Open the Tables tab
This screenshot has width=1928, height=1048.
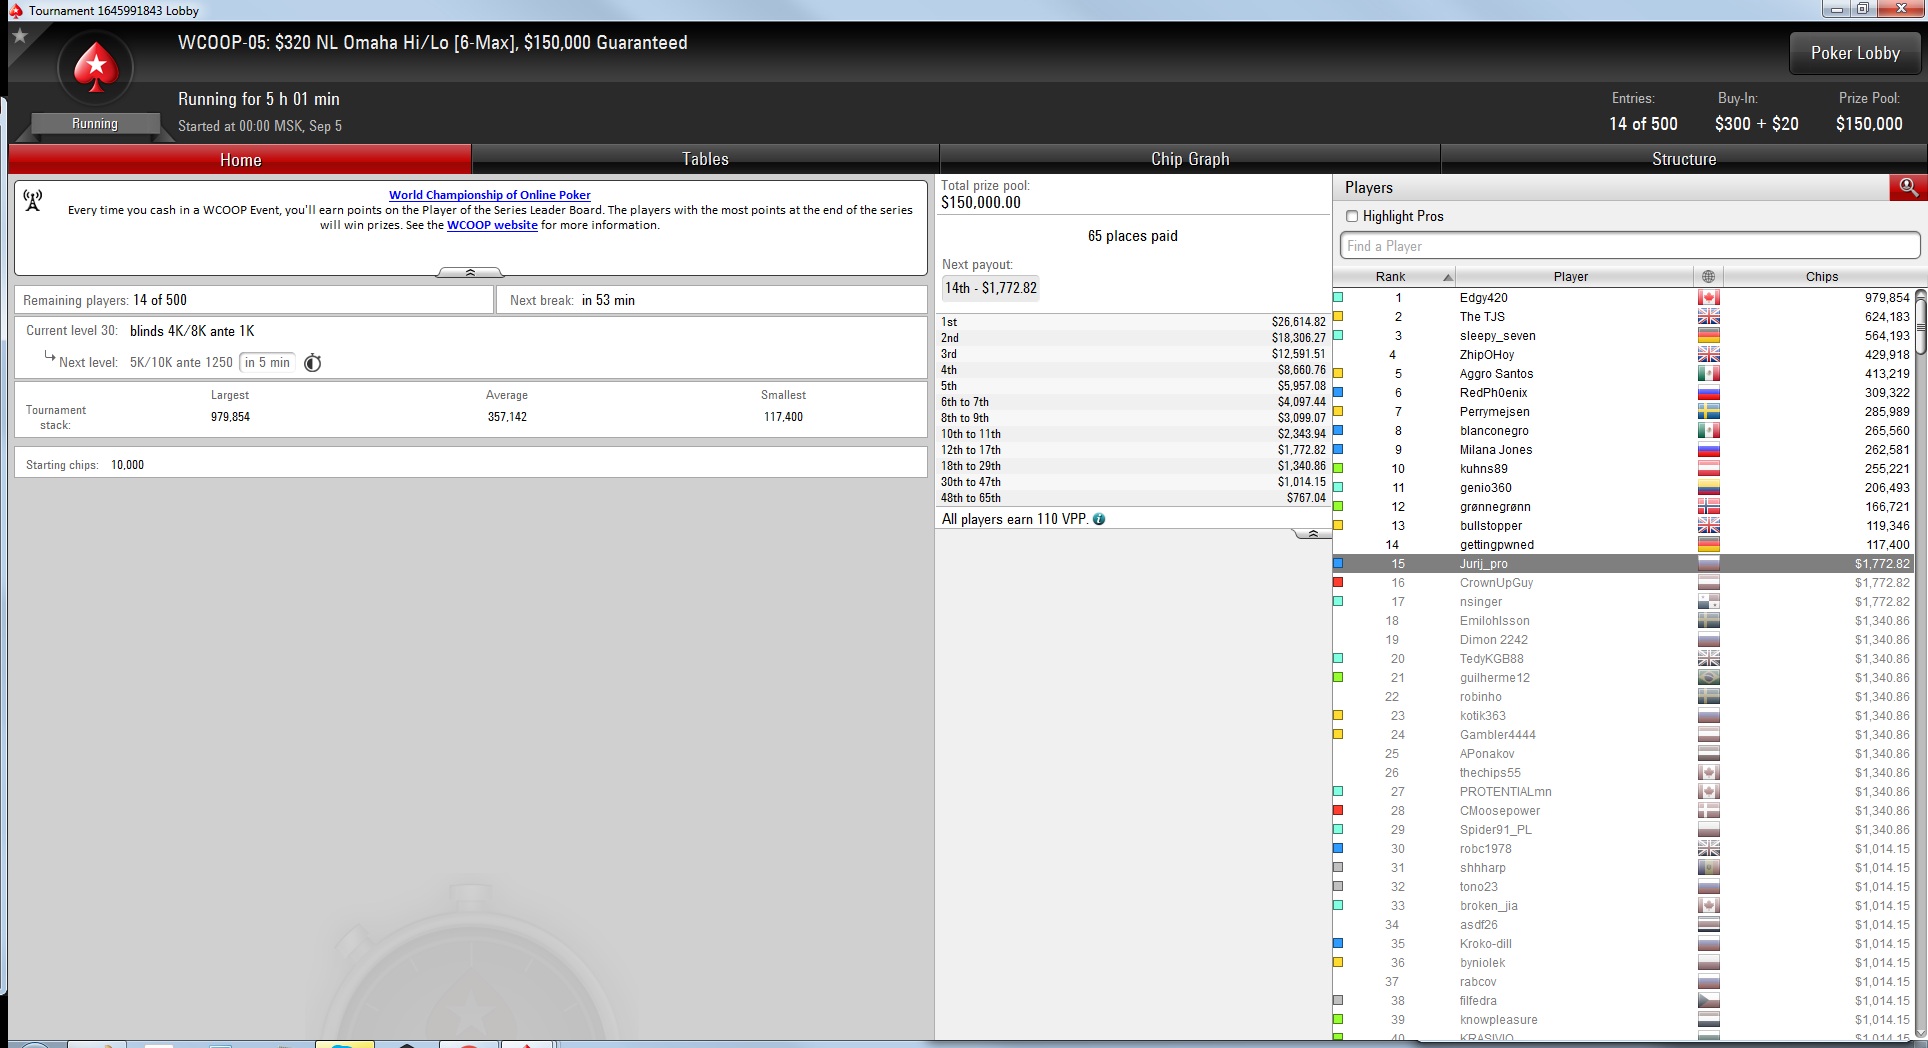[705, 159]
